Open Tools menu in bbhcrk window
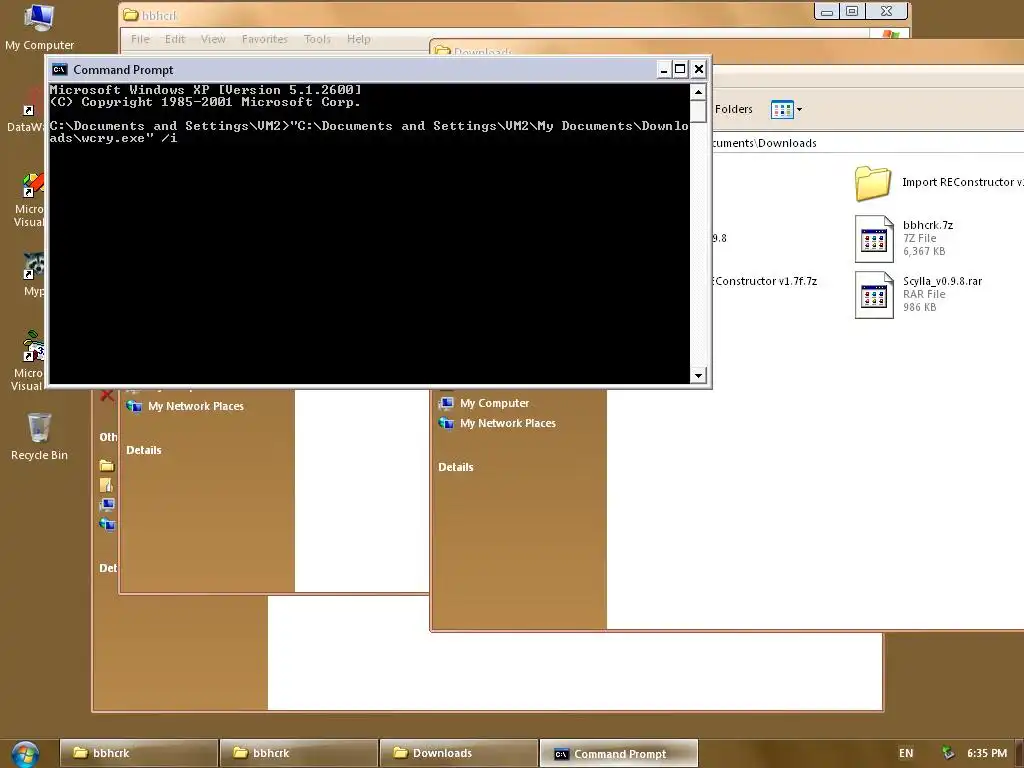This screenshot has width=1024, height=768. (x=317, y=39)
